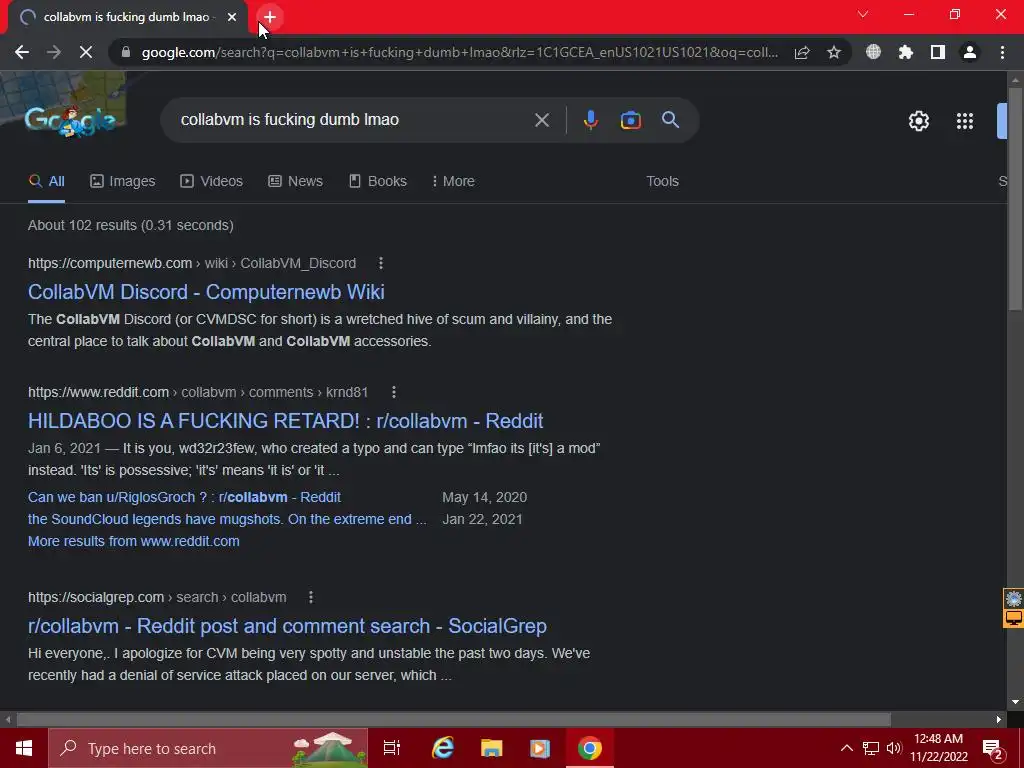
Task: Launch Internet Explorer from the taskbar
Action: click(443, 748)
